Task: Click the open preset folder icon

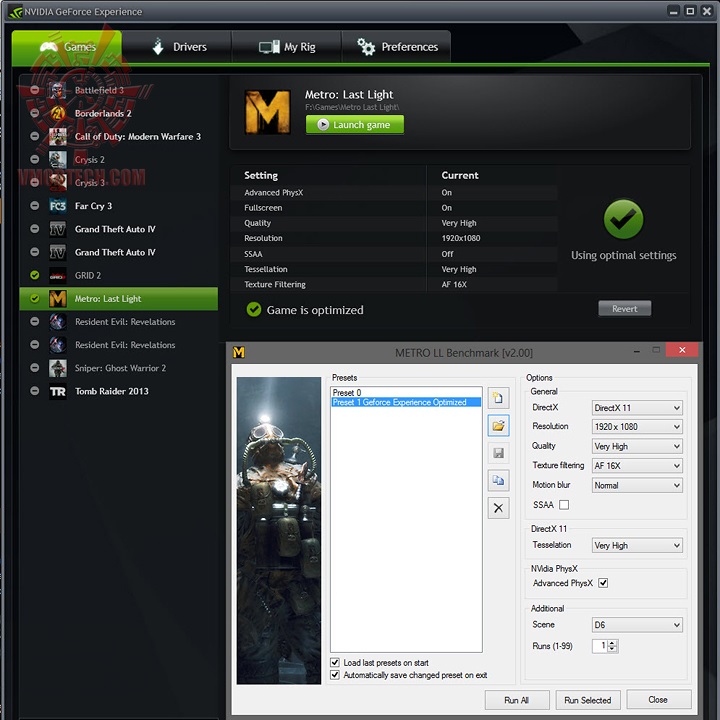Action: tap(498, 425)
